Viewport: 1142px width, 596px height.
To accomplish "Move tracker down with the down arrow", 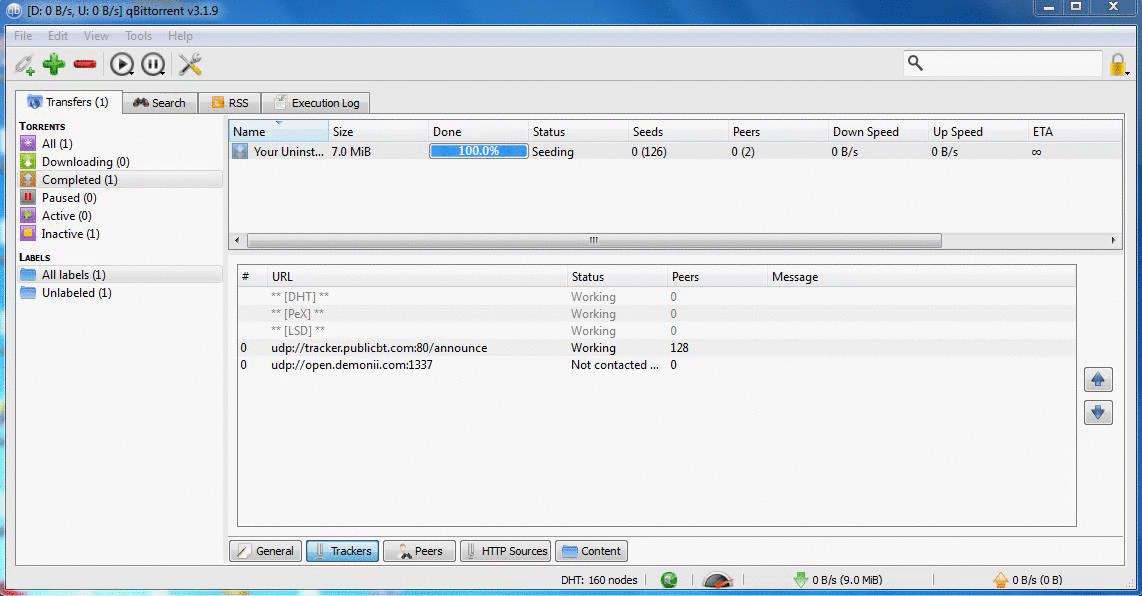I will pyautogui.click(x=1098, y=413).
